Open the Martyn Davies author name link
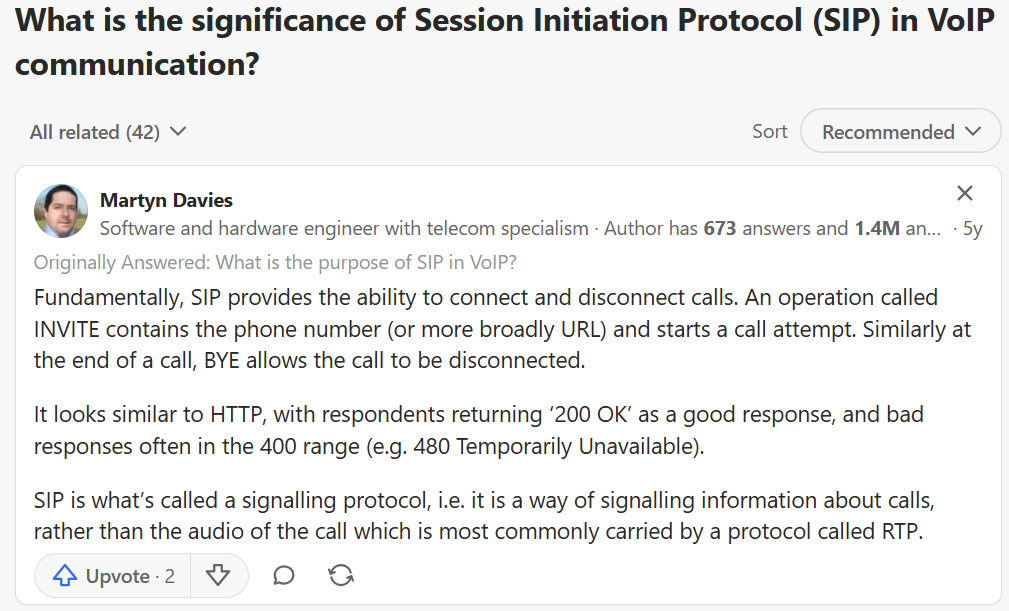 point(166,200)
